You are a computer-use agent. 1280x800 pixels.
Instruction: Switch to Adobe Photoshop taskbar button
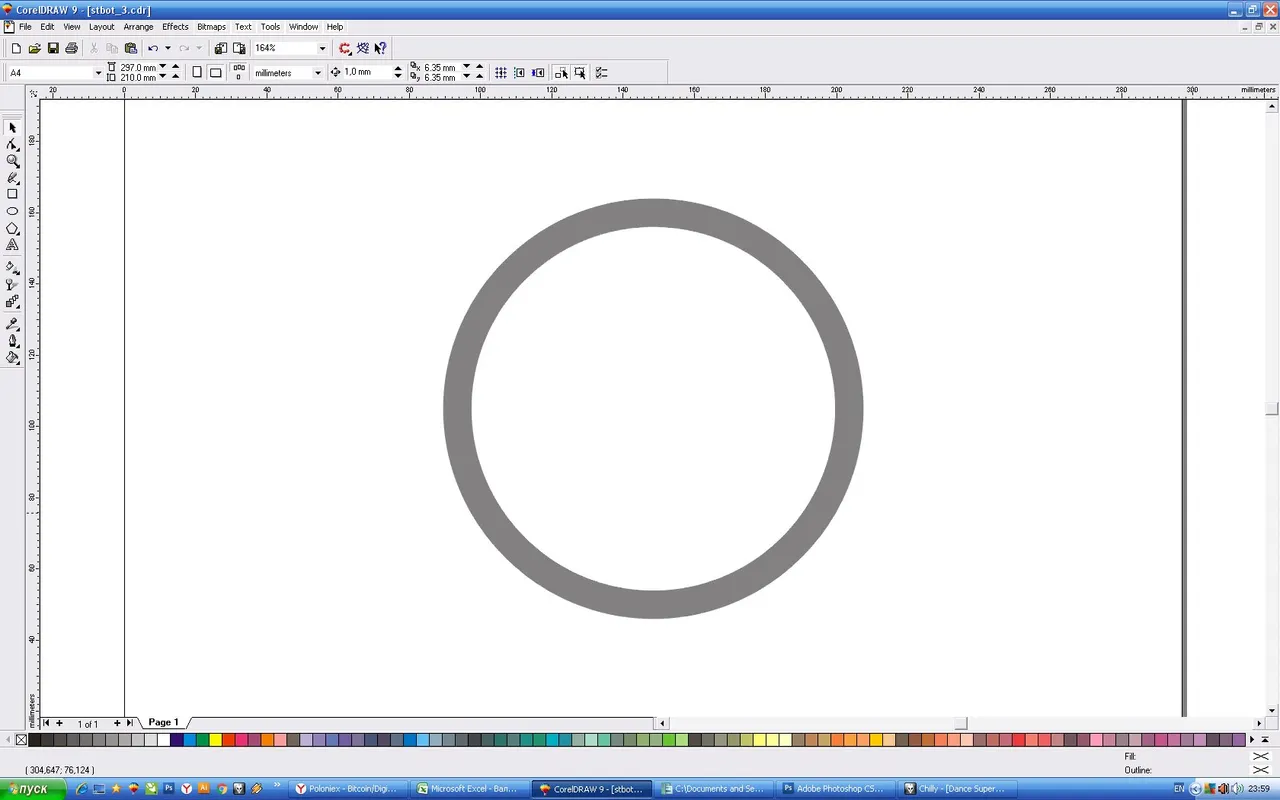coord(836,789)
